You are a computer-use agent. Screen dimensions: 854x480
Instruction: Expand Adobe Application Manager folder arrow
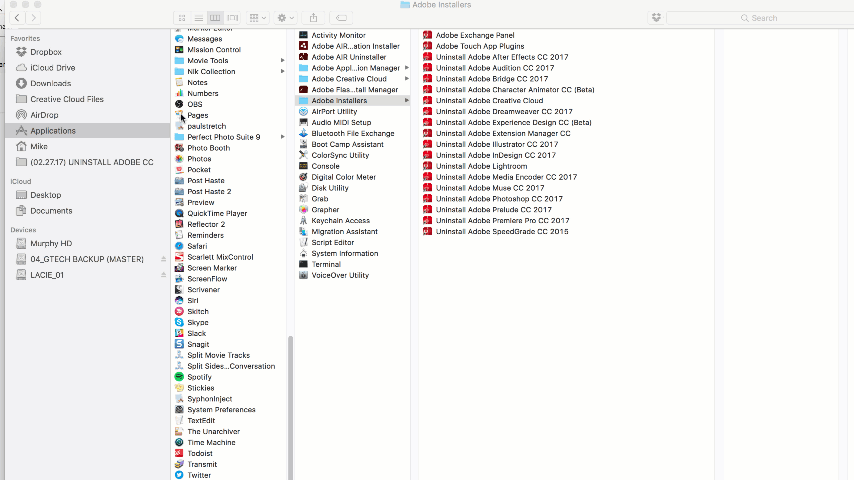406,68
